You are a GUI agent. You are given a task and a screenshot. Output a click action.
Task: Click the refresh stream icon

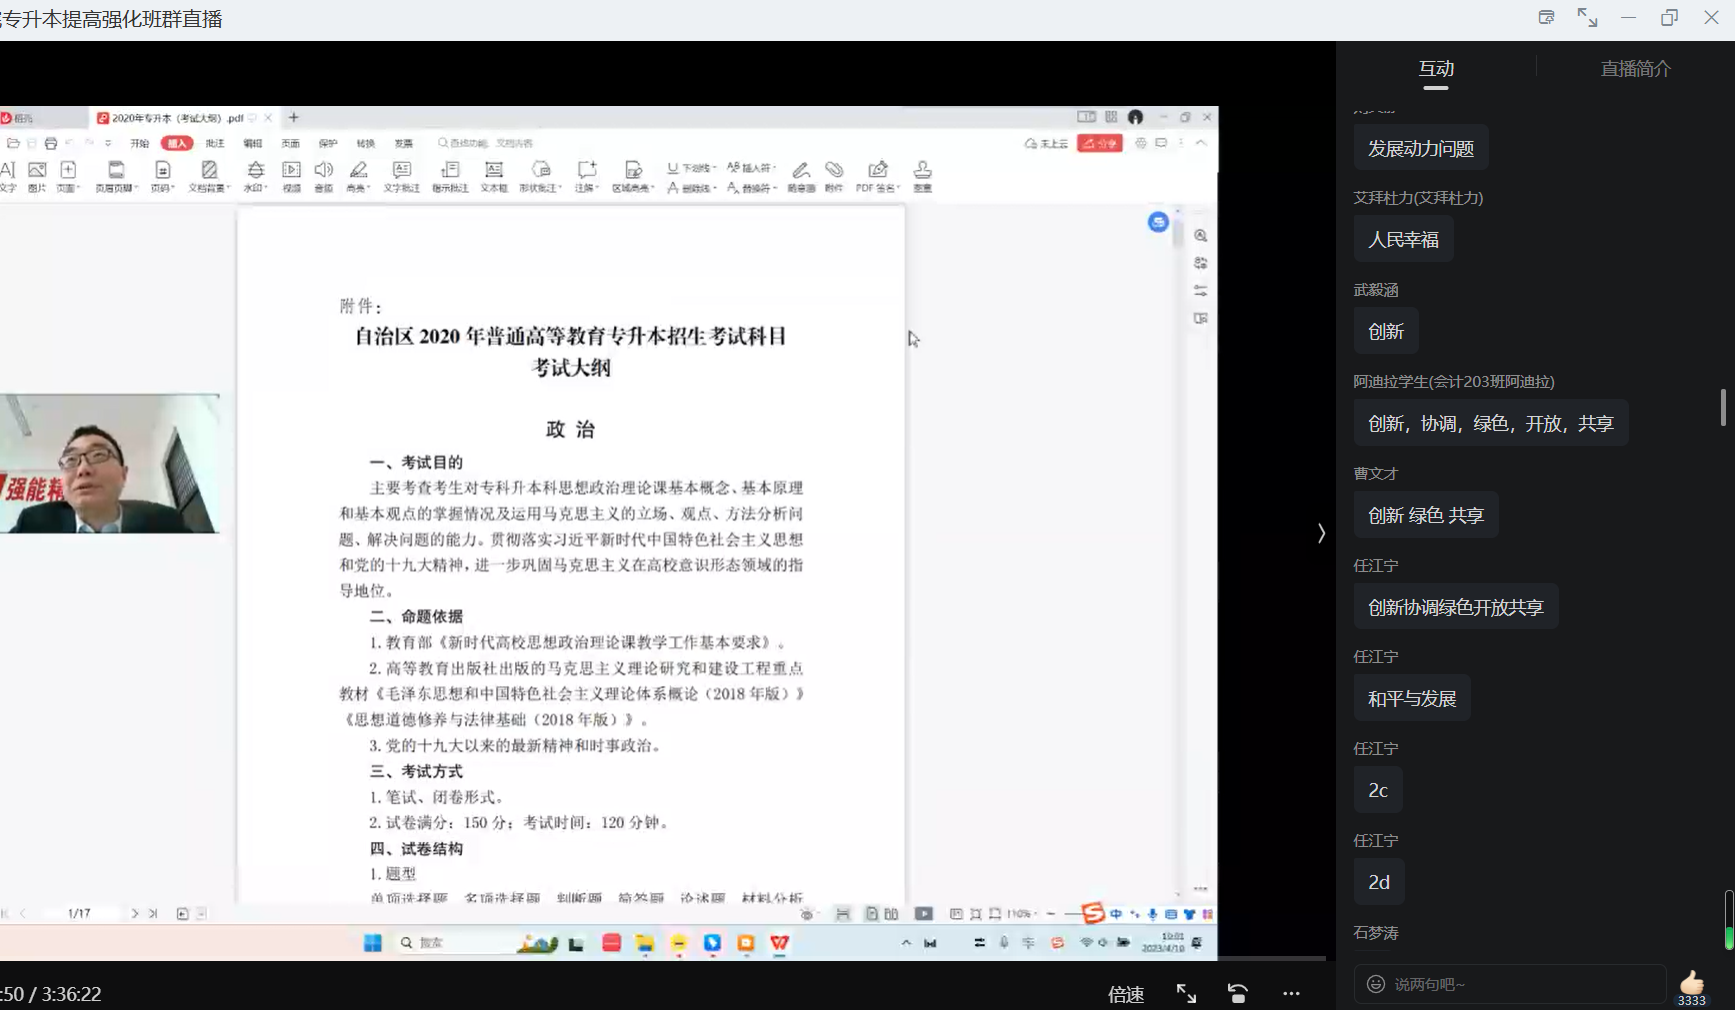[x=1238, y=994]
